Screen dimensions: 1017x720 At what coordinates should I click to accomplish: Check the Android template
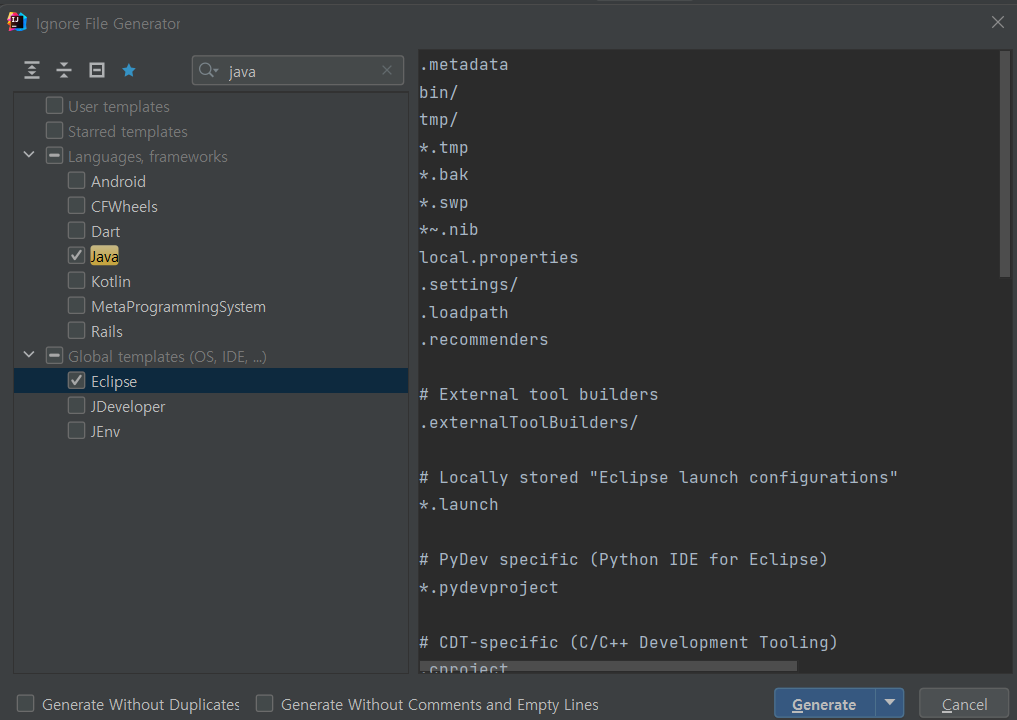tap(77, 181)
